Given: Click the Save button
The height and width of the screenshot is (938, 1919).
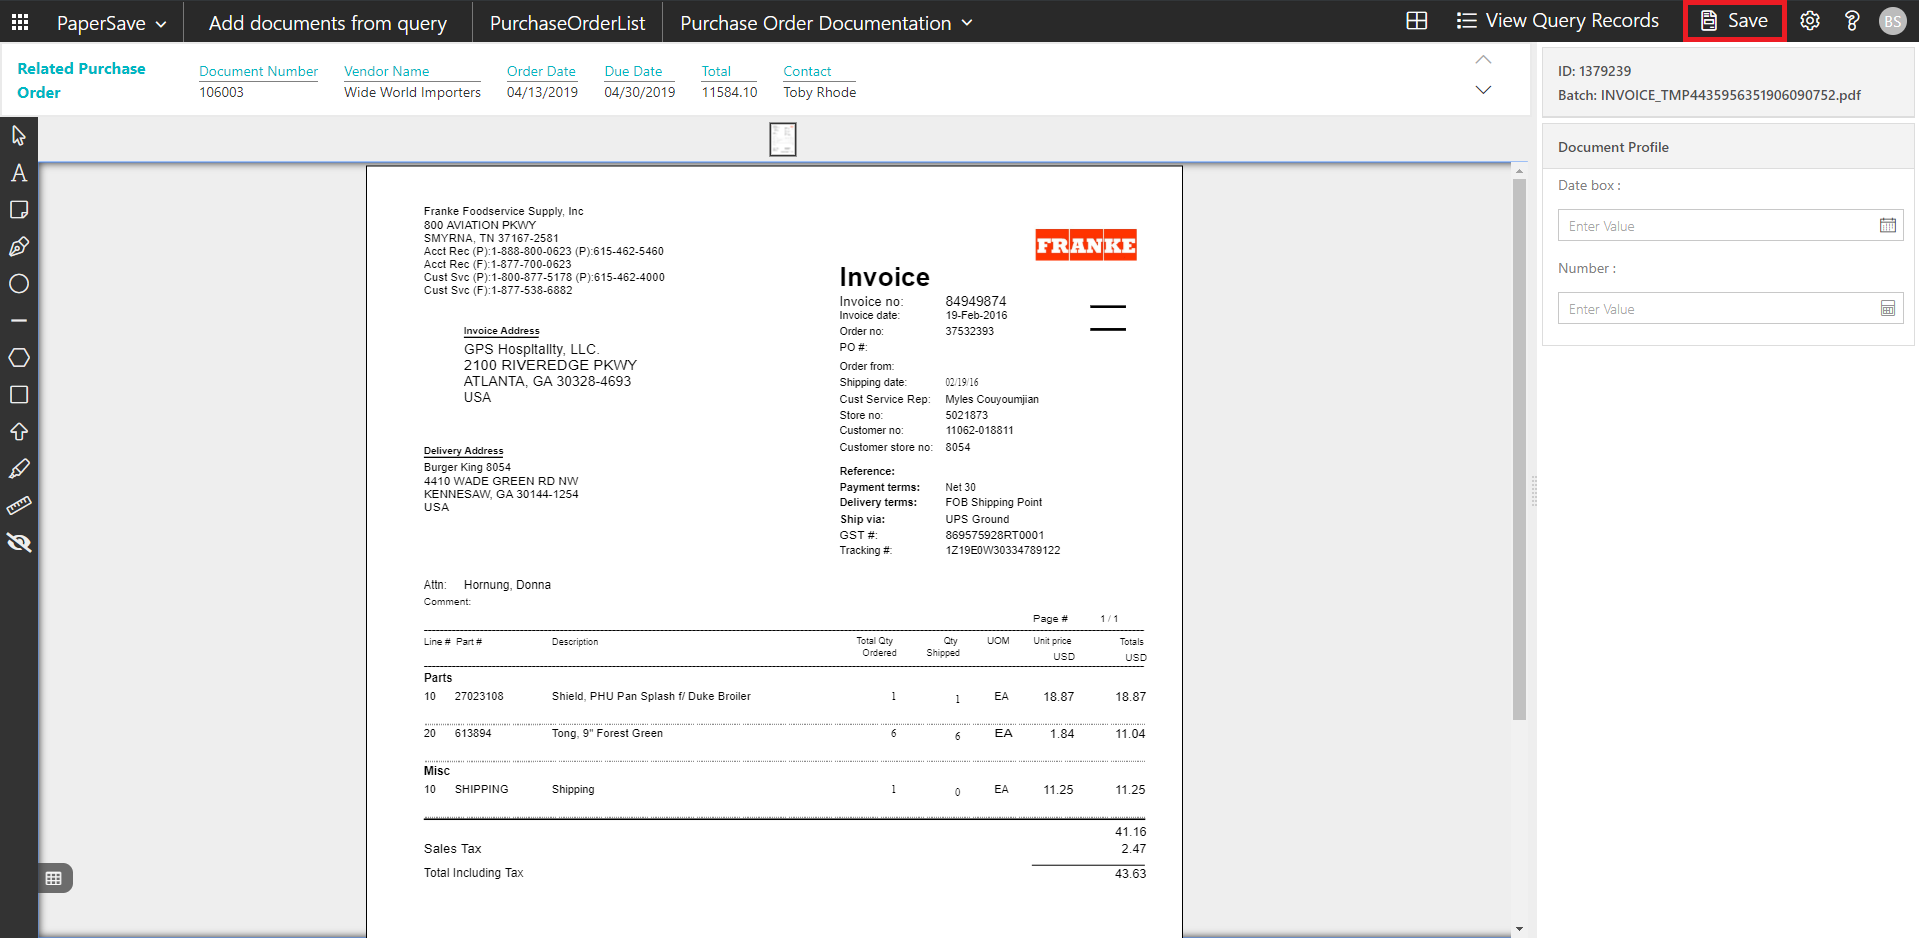Looking at the screenshot, I should (1735, 21).
